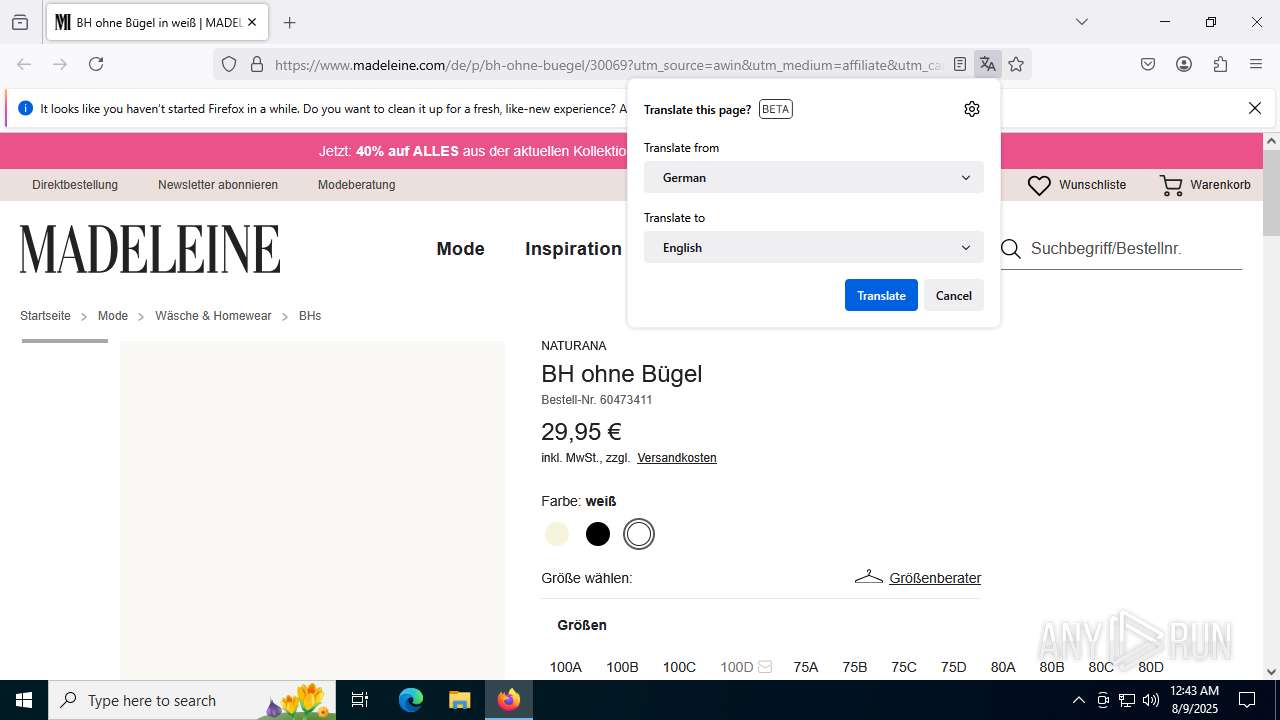This screenshot has width=1280, height=720.
Task: Open the Größenberater size guide
Action: point(917,578)
